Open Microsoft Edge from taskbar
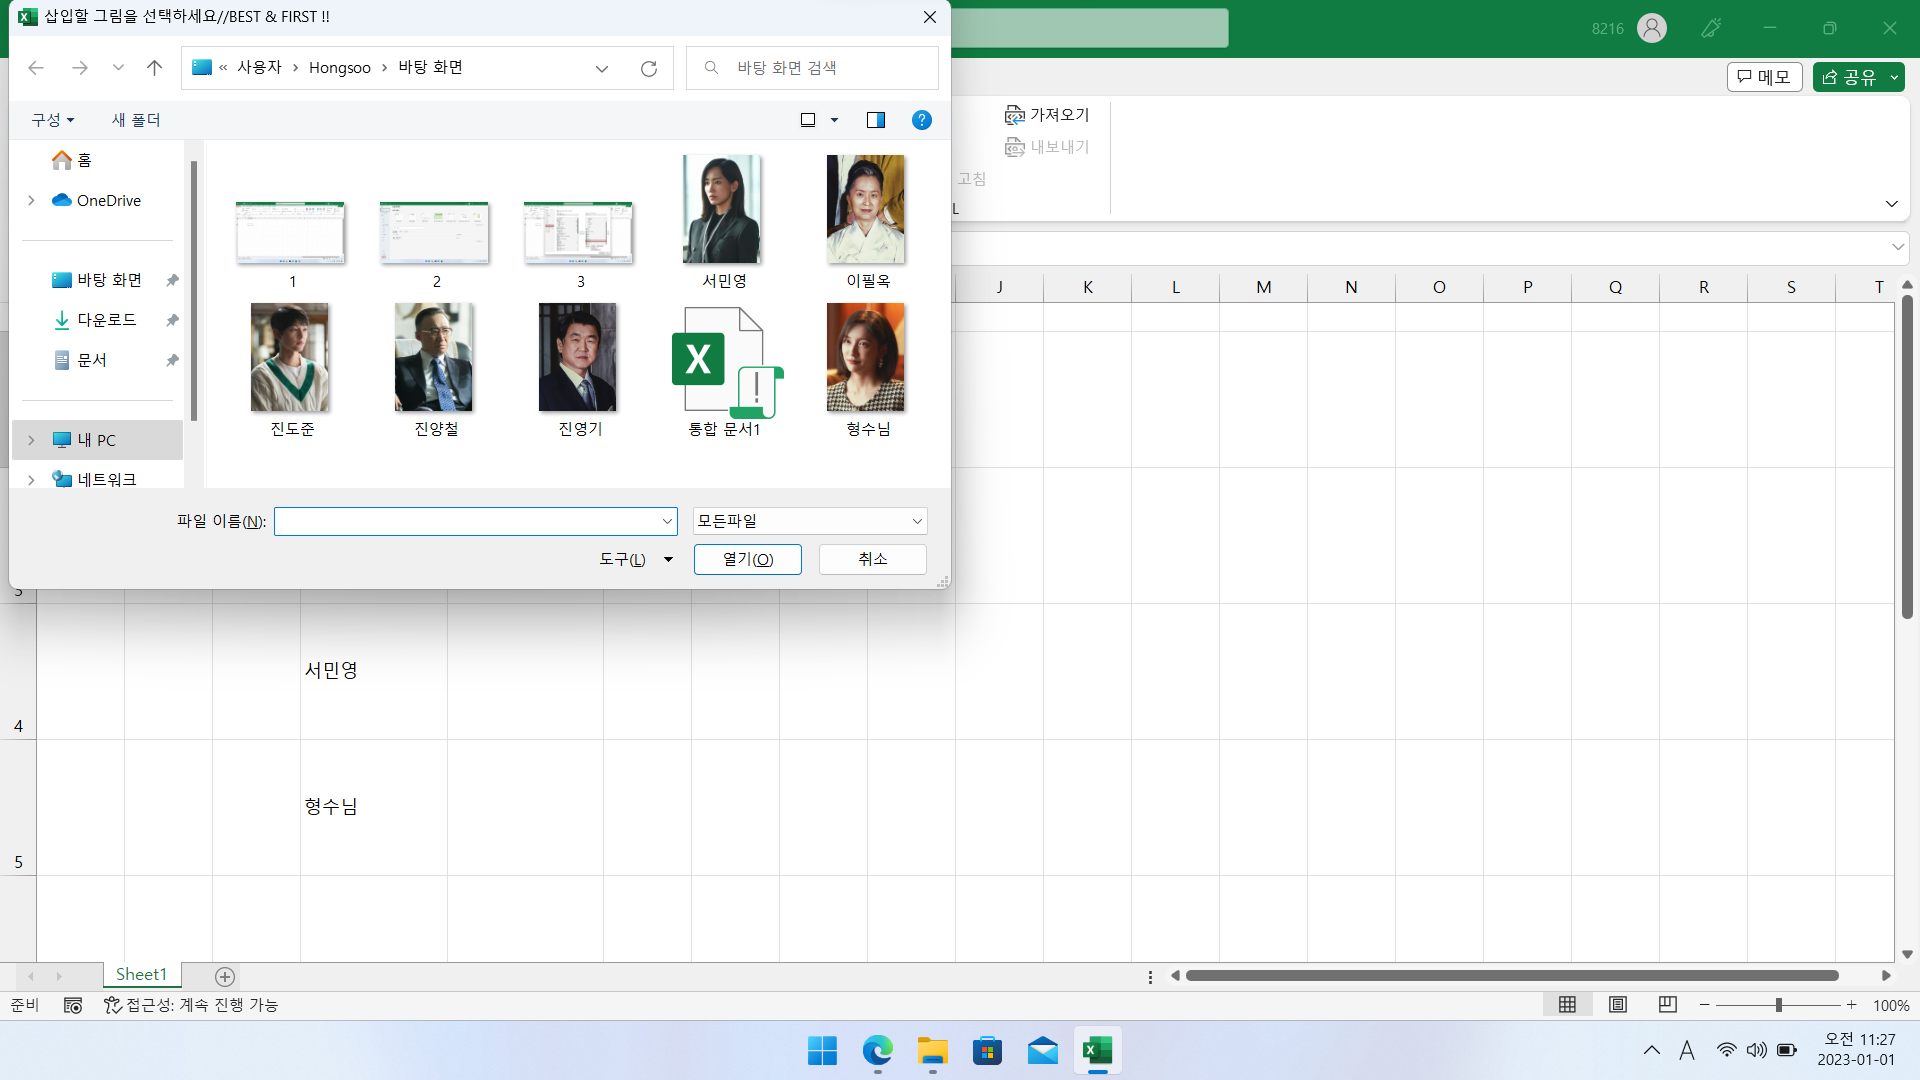The width and height of the screenshot is (1920, 1080). coord(877,1051)
